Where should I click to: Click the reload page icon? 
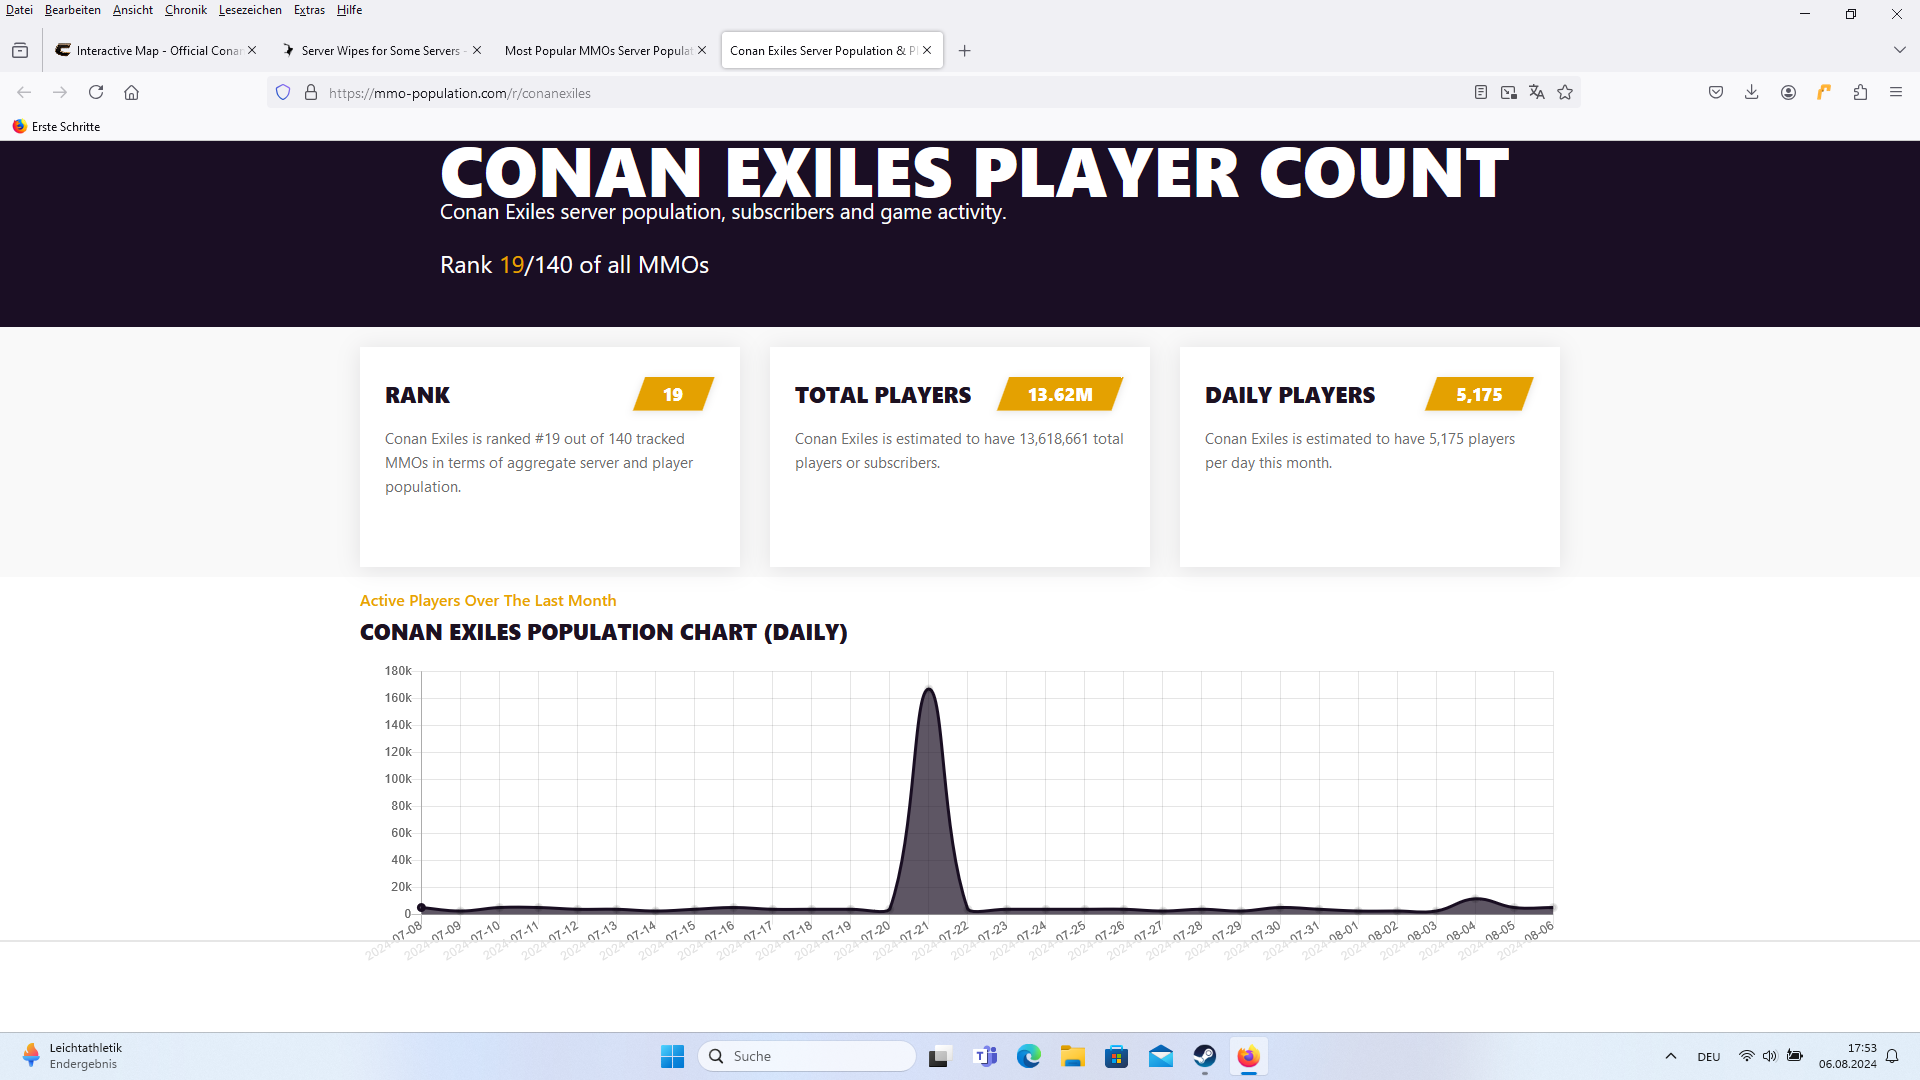pyautogui.click(x=96, y=92)
